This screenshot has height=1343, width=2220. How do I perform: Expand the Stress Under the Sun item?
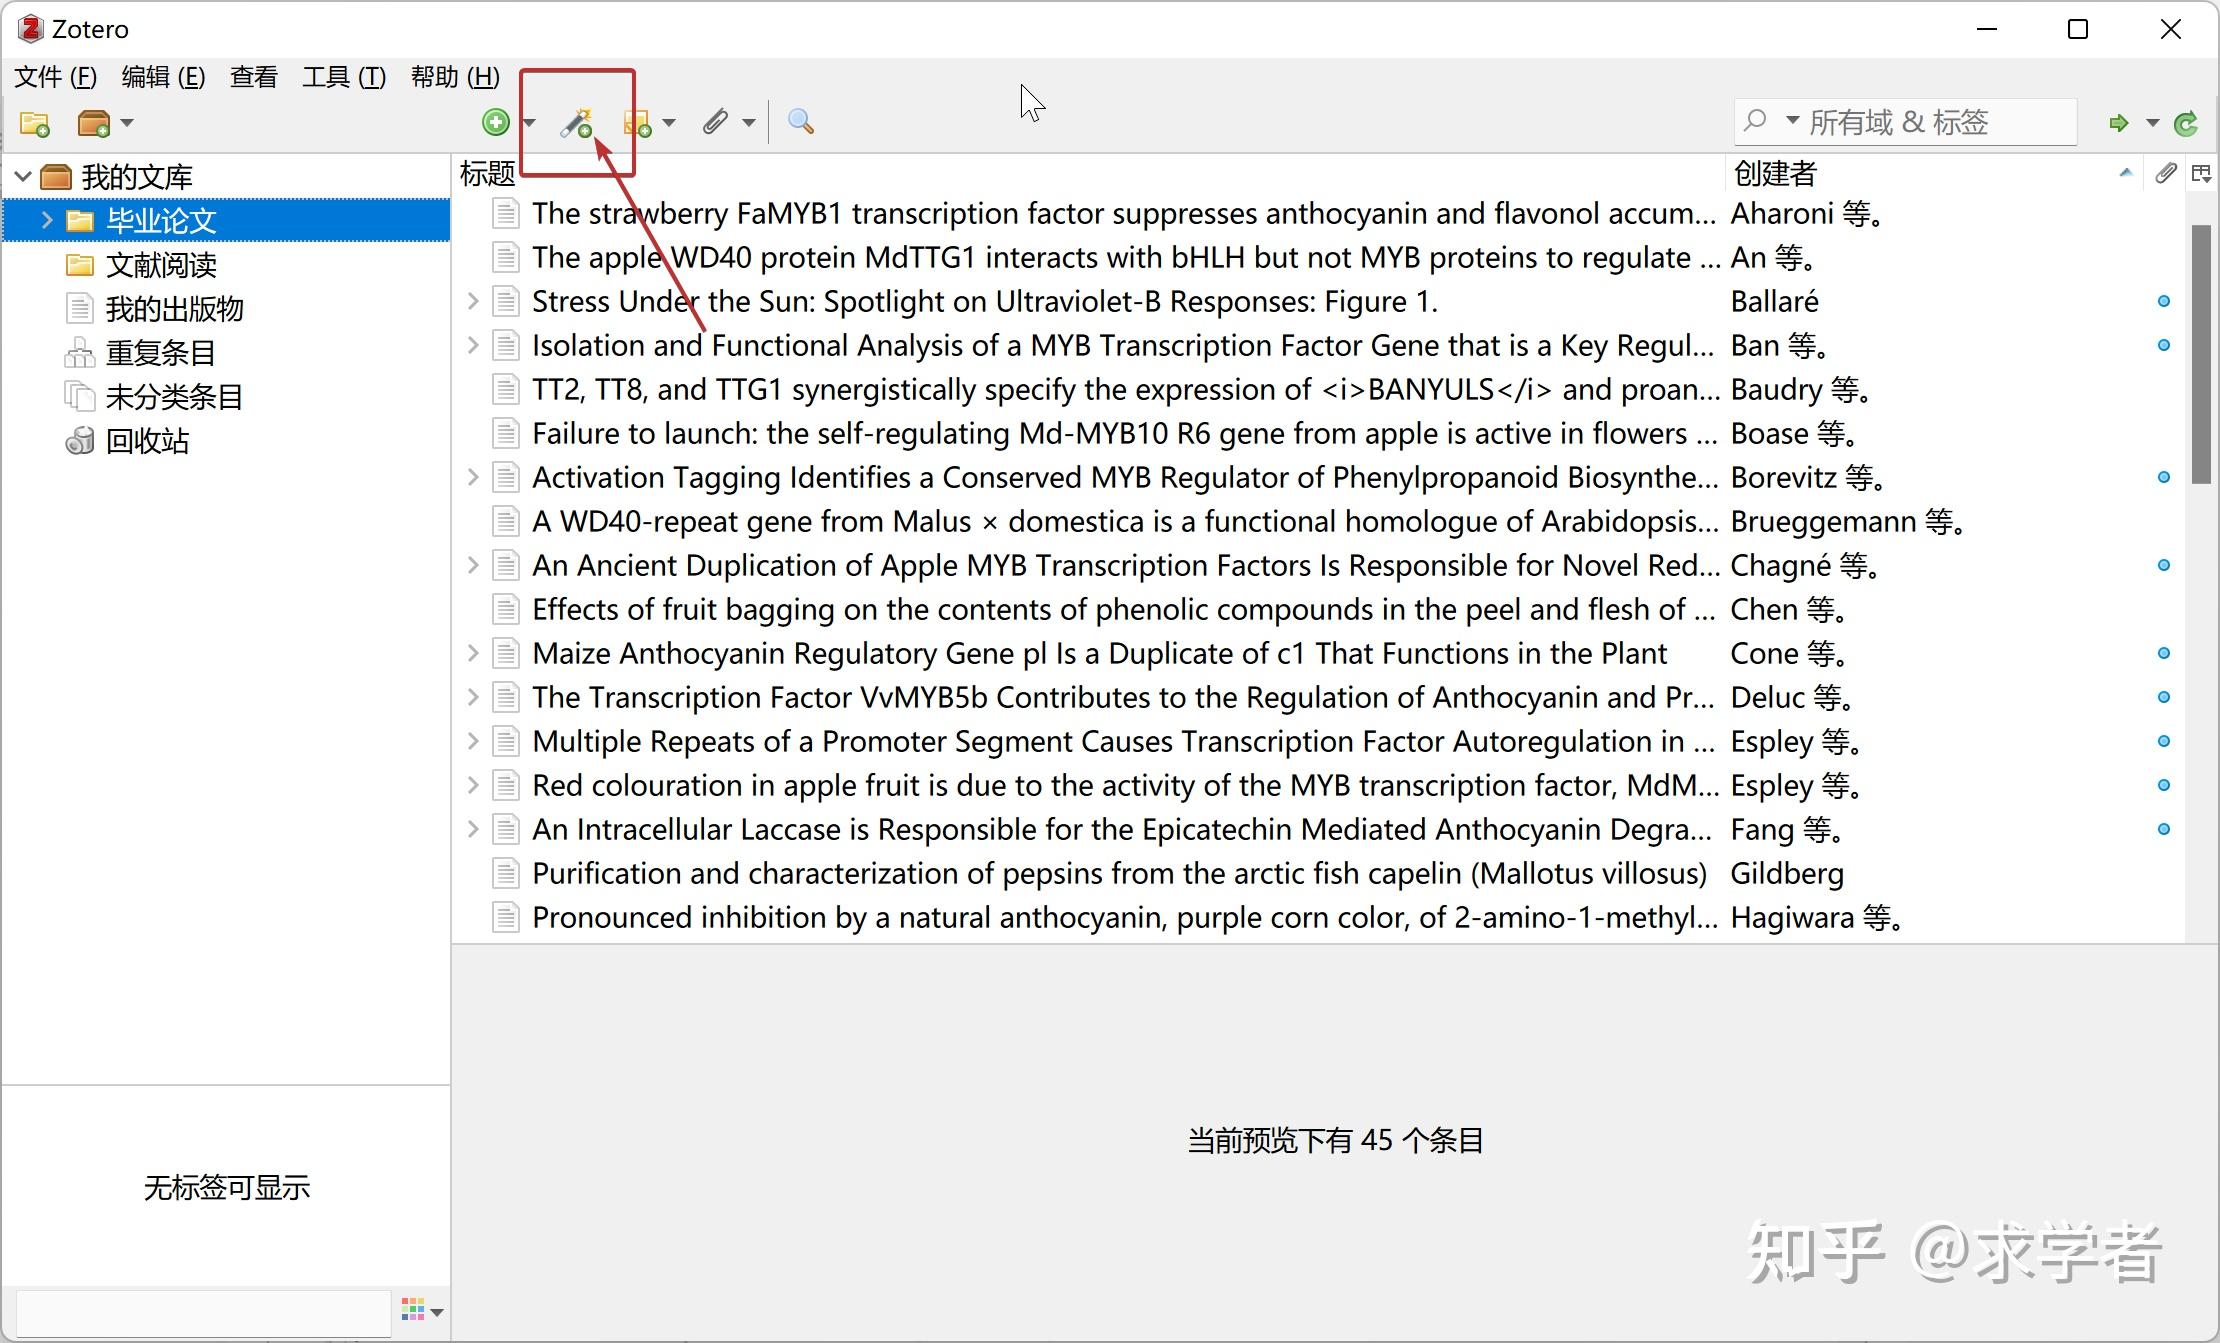[x=473, y=301]
